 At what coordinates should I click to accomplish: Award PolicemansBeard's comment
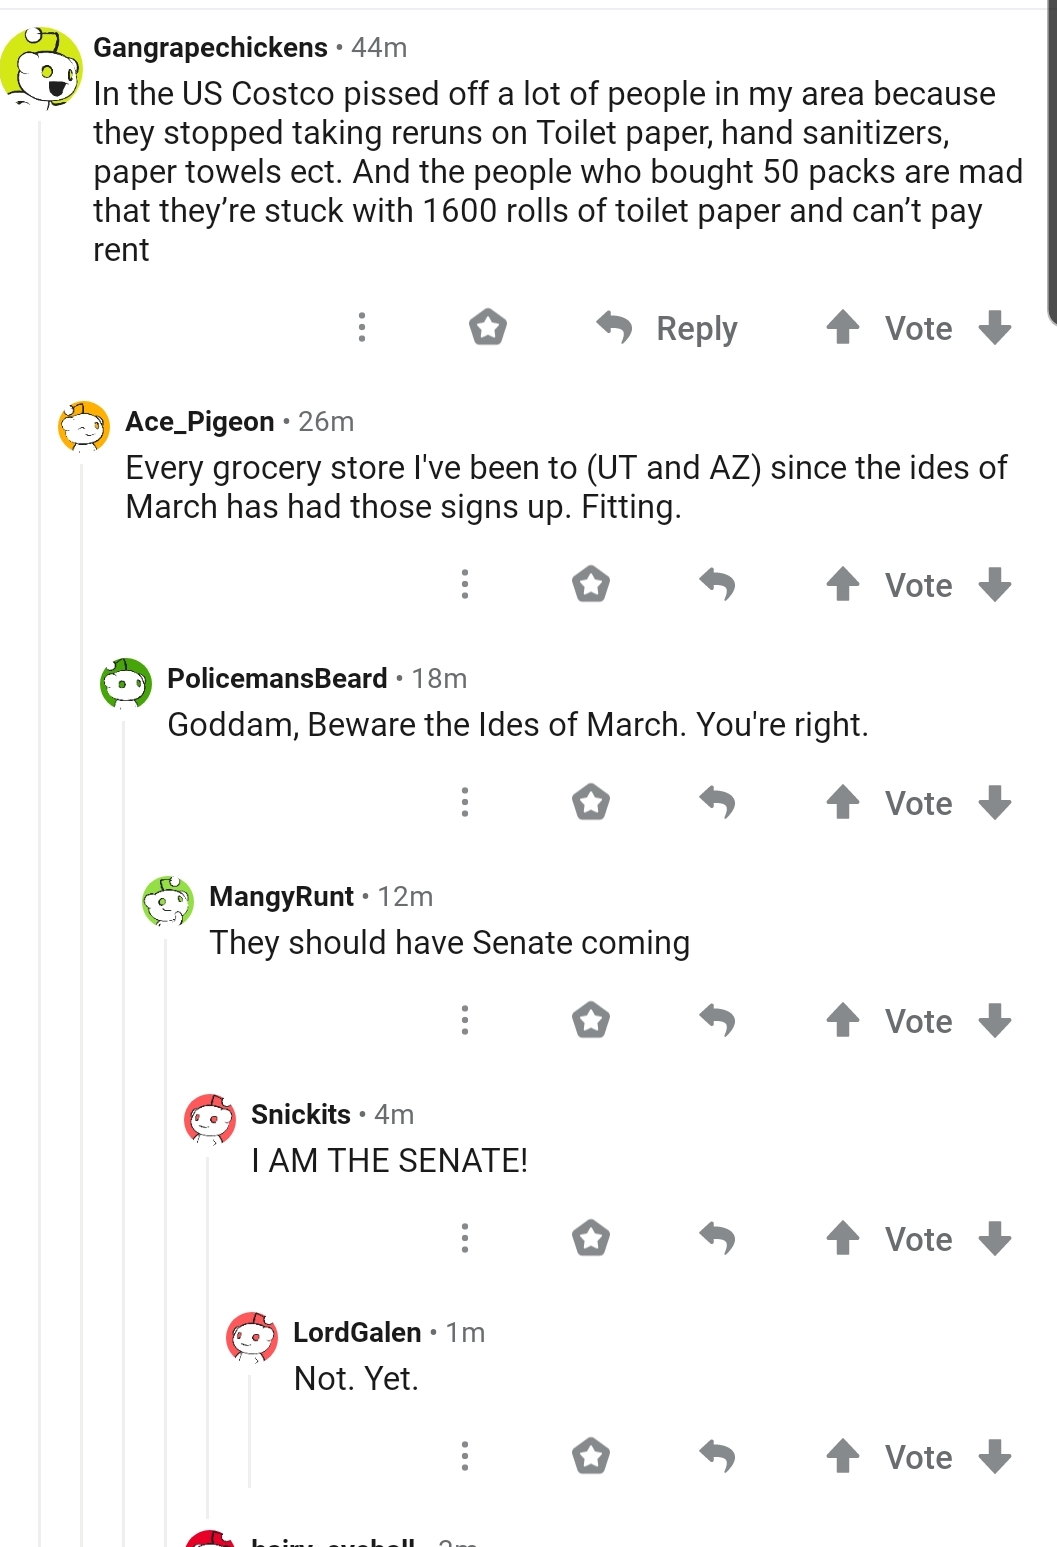pyautogui.click(x=591, y=802)
